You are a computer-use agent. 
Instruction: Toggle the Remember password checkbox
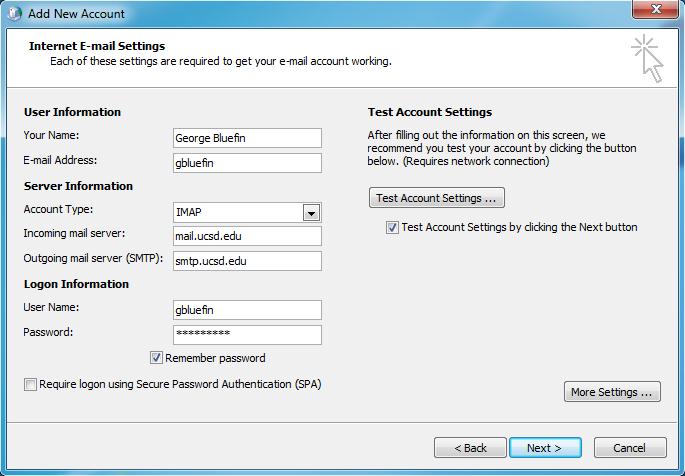click(x=156, y=358)
